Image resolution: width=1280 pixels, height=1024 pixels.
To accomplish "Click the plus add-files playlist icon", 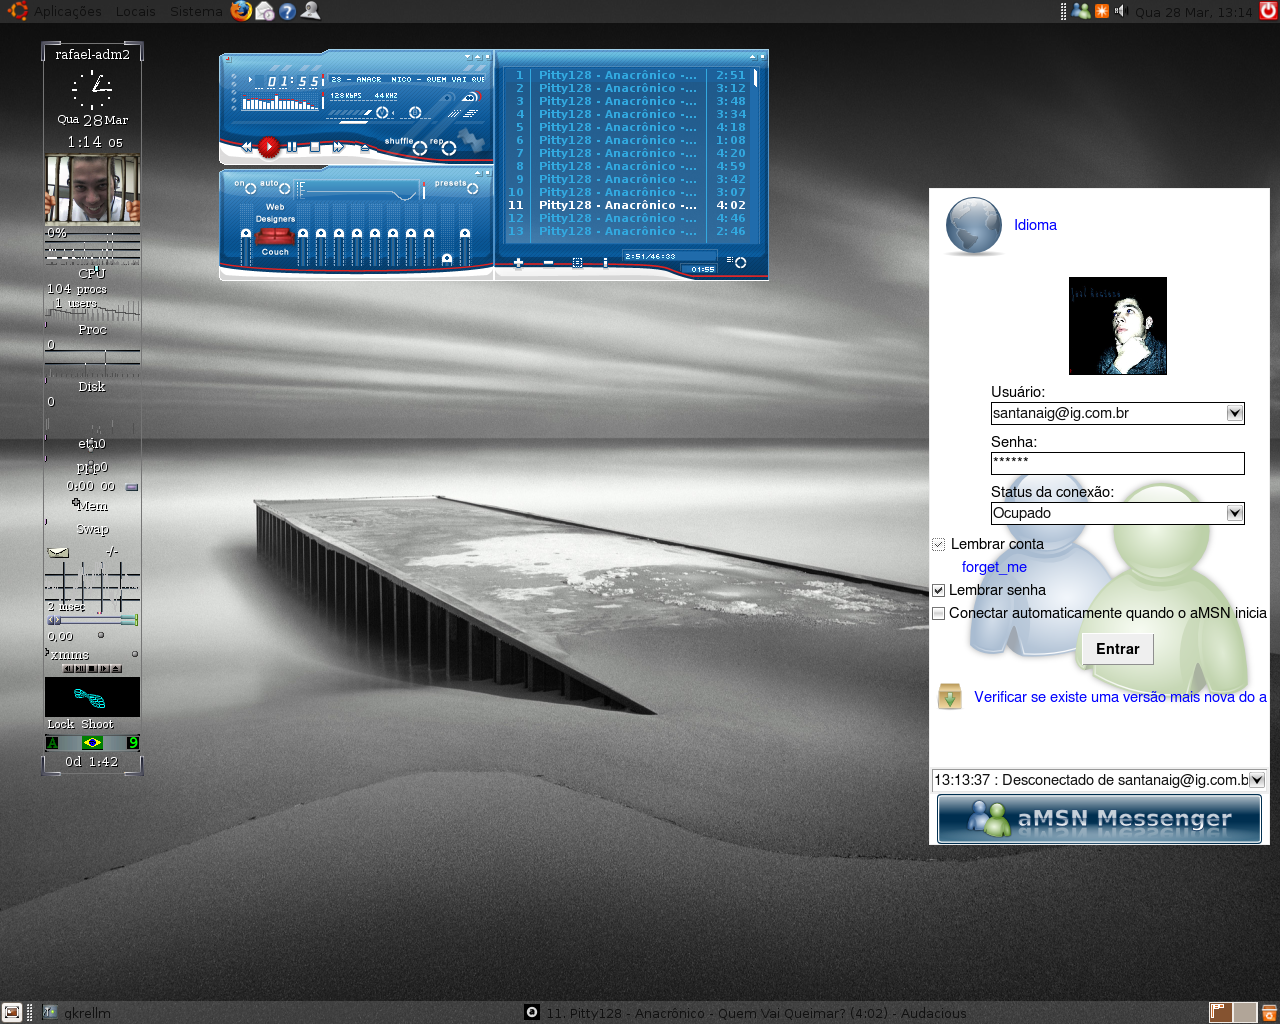I will coord(518,263).
